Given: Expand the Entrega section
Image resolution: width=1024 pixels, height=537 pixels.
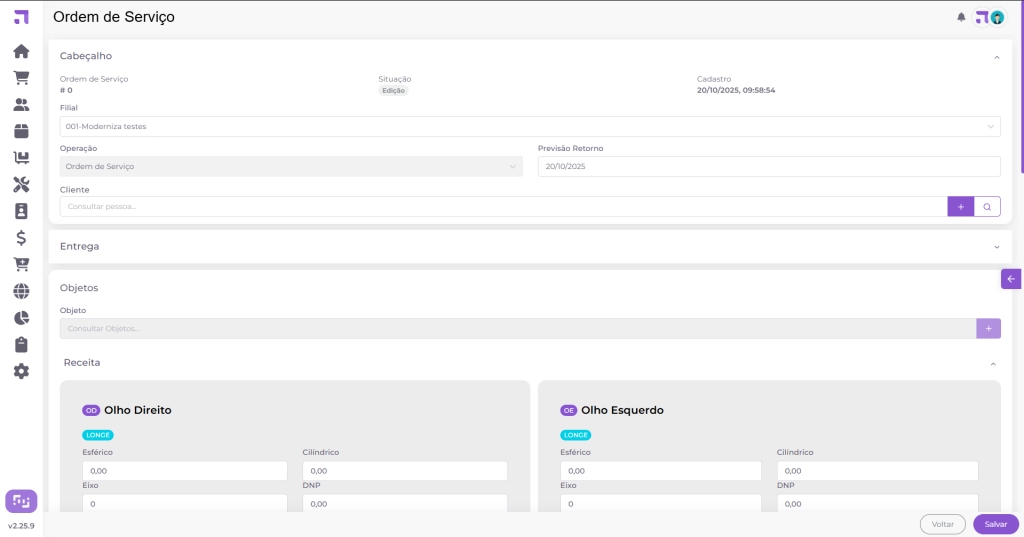Looking at the screenshot, I should [x=996, y=246].
